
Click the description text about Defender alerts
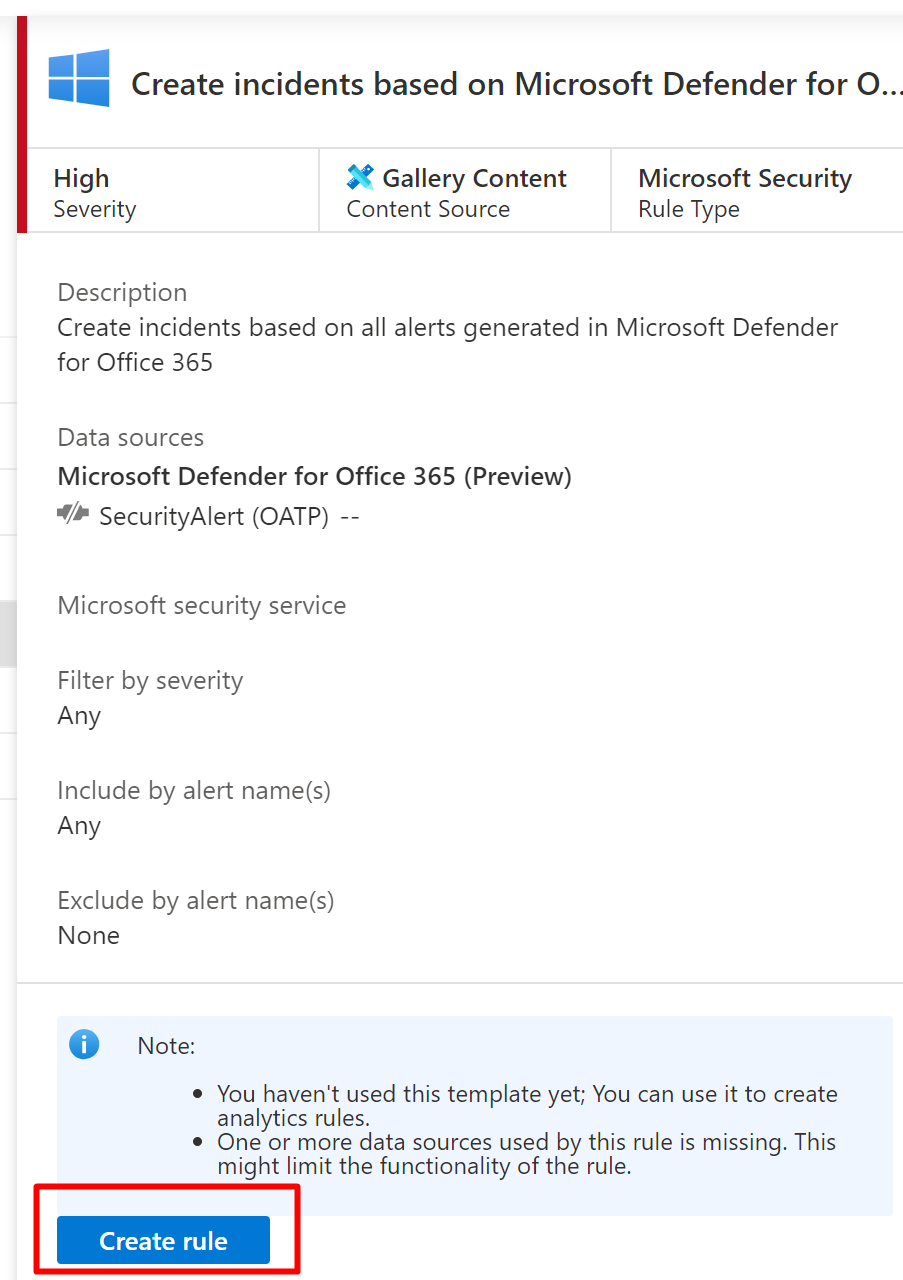tap(447, 344)
